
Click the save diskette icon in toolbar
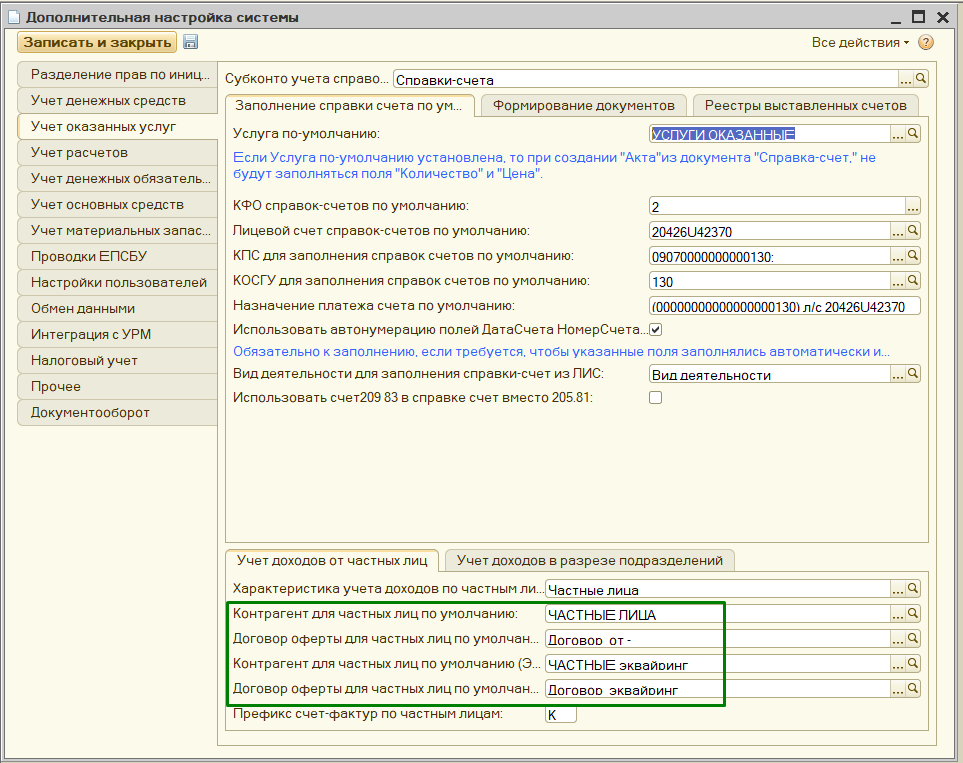tap(190, 42)
